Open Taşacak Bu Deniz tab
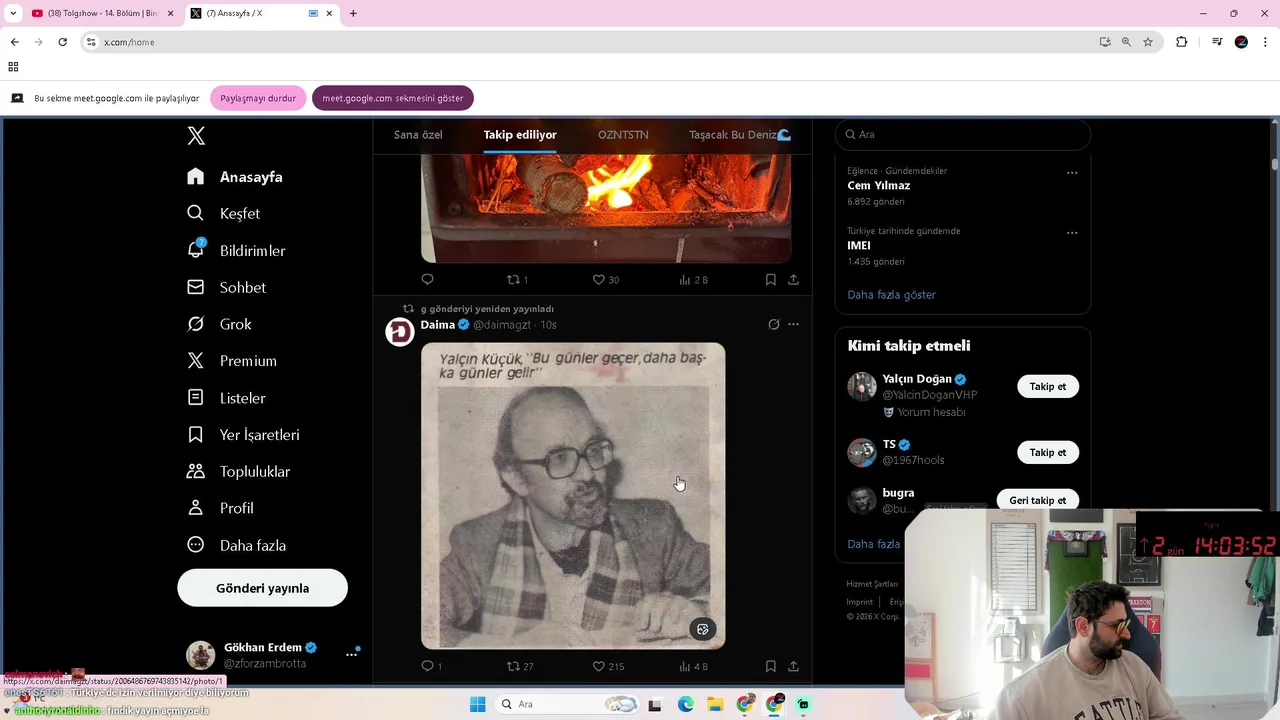1280x720 pixels. point(740,135)
